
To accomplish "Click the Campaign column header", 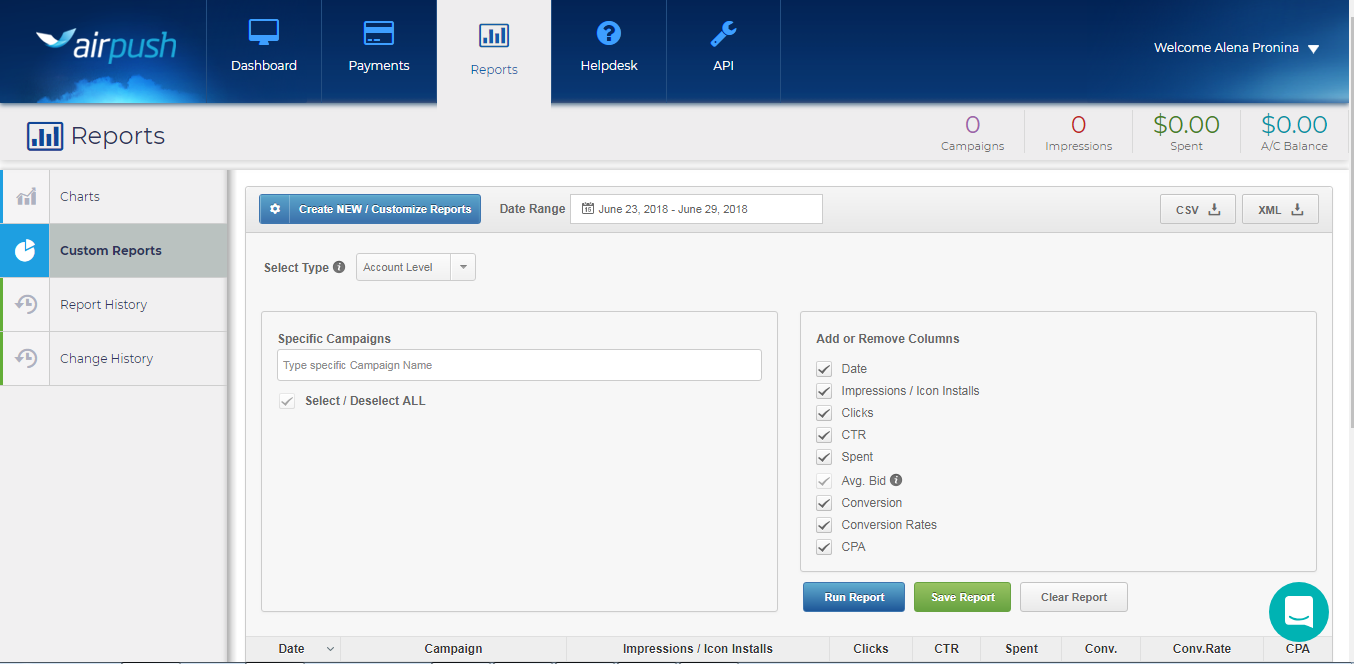I will [x=453, y=649].
